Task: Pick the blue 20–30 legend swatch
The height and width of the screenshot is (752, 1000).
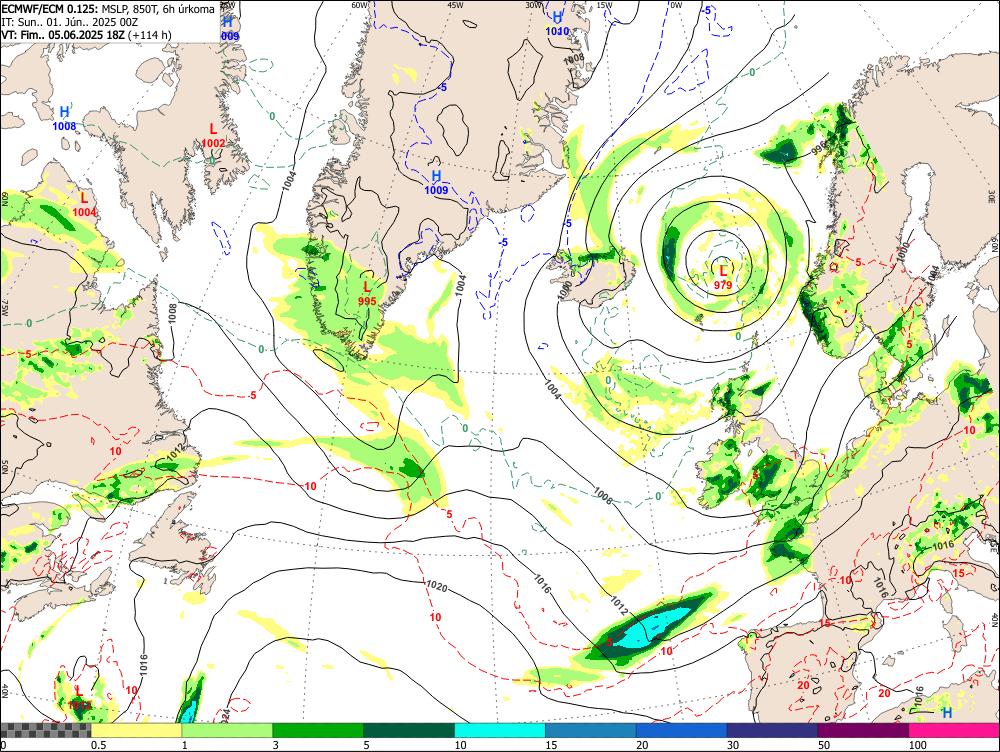Action: (x=681, y=731)
